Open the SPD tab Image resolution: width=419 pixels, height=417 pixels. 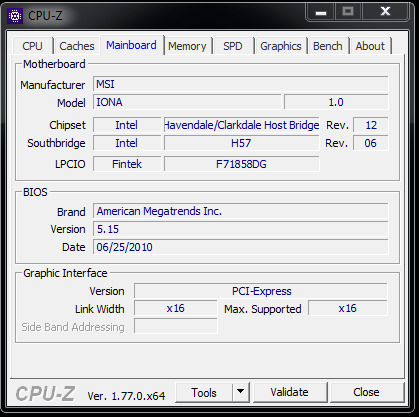point(233,46)
